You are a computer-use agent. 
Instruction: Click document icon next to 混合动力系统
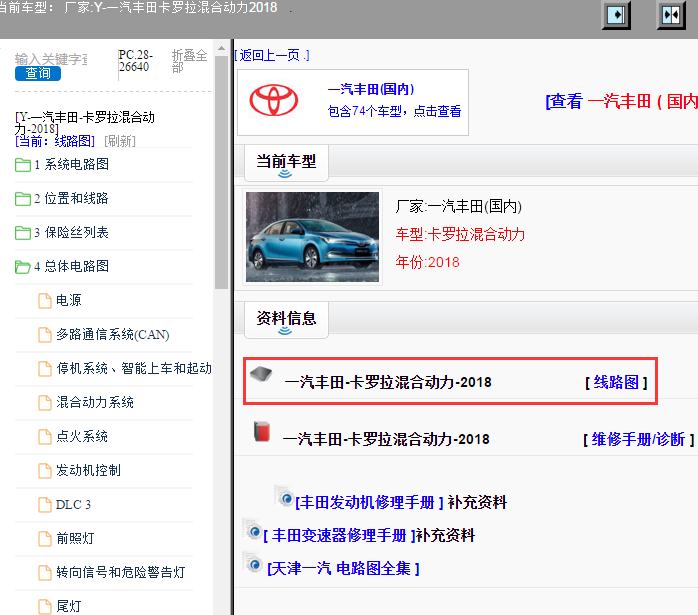pyautogui.click(x=45, y=403)
